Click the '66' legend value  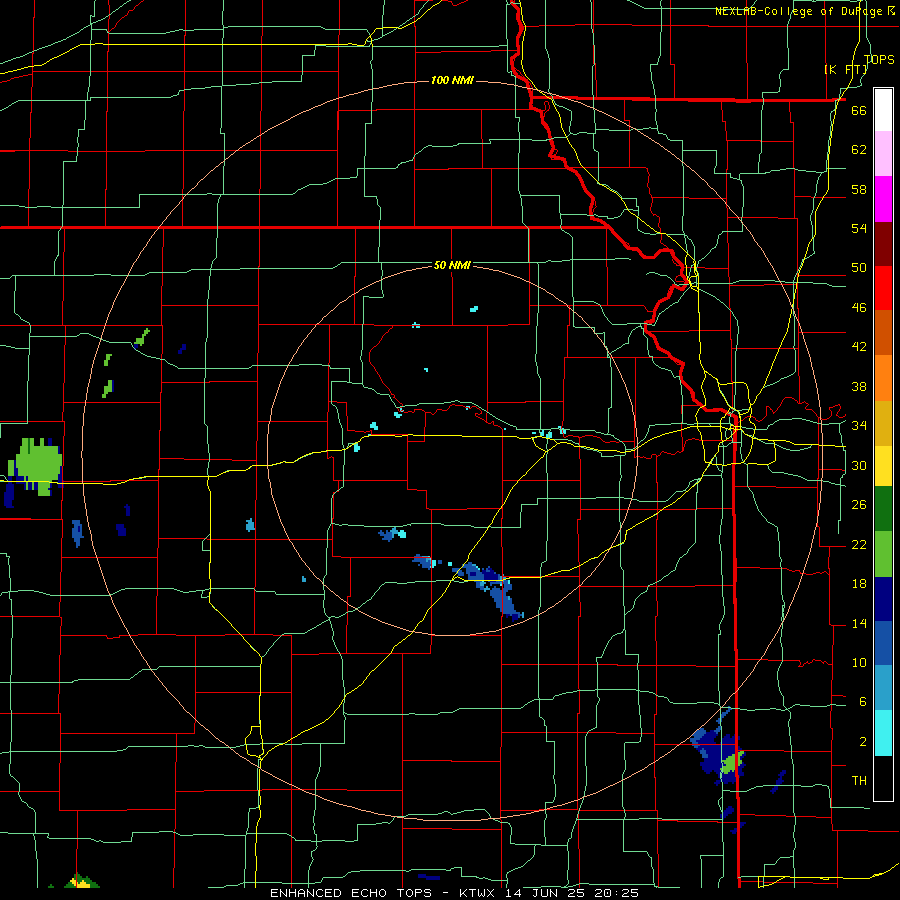pos(859,110)
